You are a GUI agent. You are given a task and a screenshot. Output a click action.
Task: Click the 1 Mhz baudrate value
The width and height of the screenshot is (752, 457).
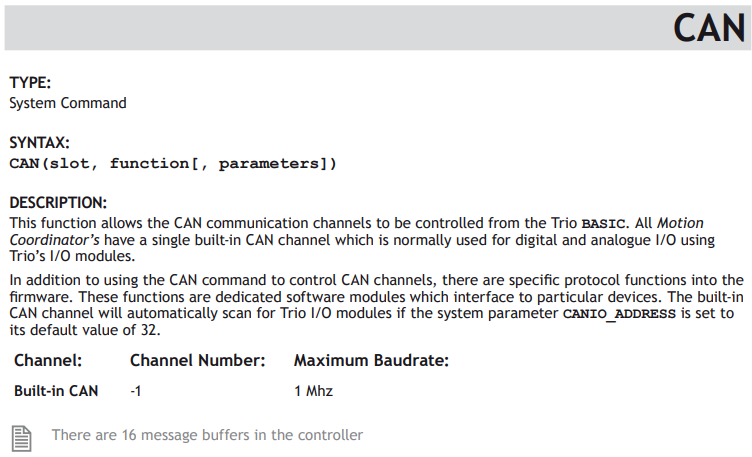coord(313,391)
